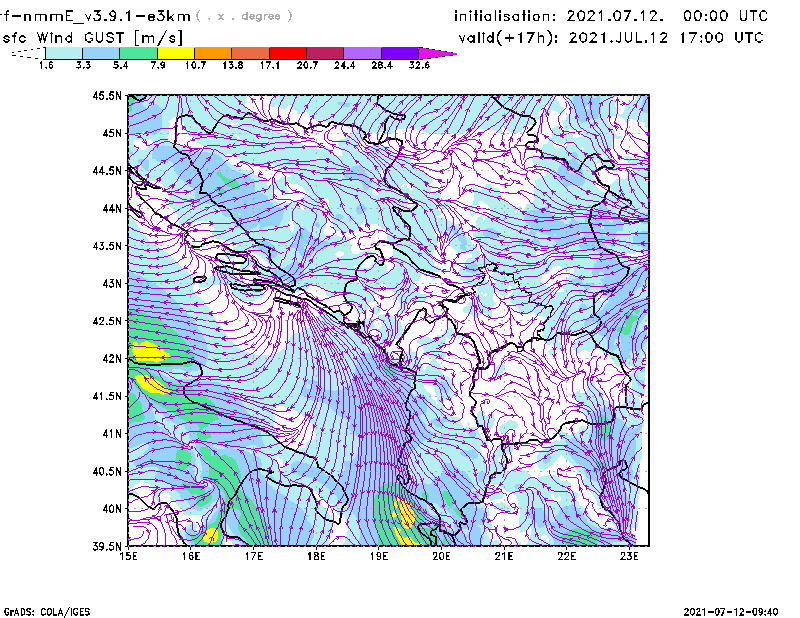Click the 41.5N latitude label

107,396
